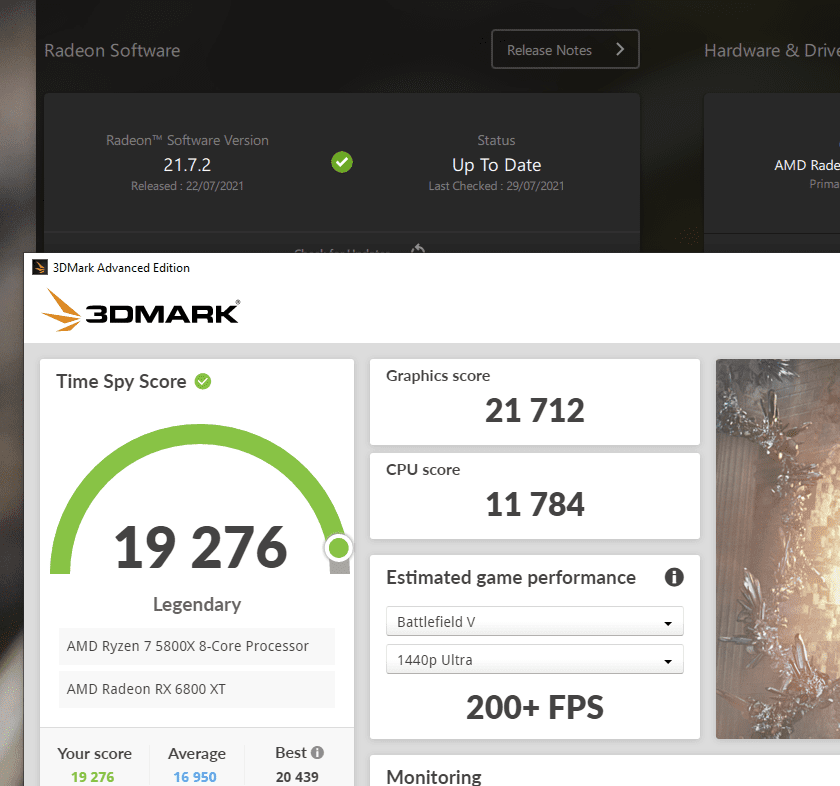The height and width of the screenshot is (786, 840).
Task: Click the Time Spy benchmark thumbnail image
Action: 778,549
